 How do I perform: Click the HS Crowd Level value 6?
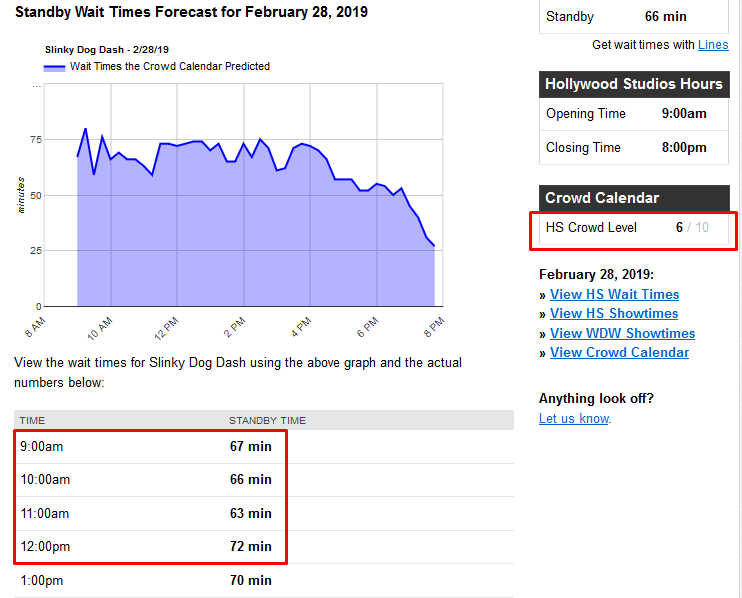point(679,228)
